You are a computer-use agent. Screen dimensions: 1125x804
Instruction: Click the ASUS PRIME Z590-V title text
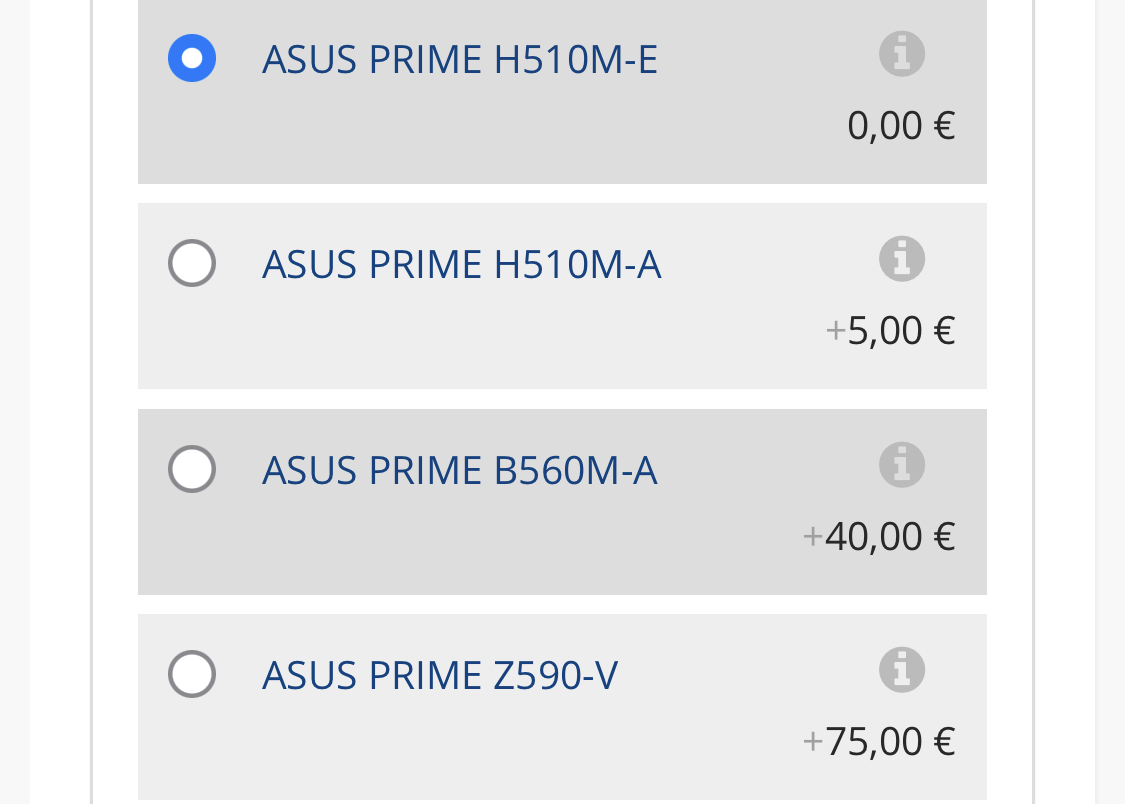(x=440, y=676)
